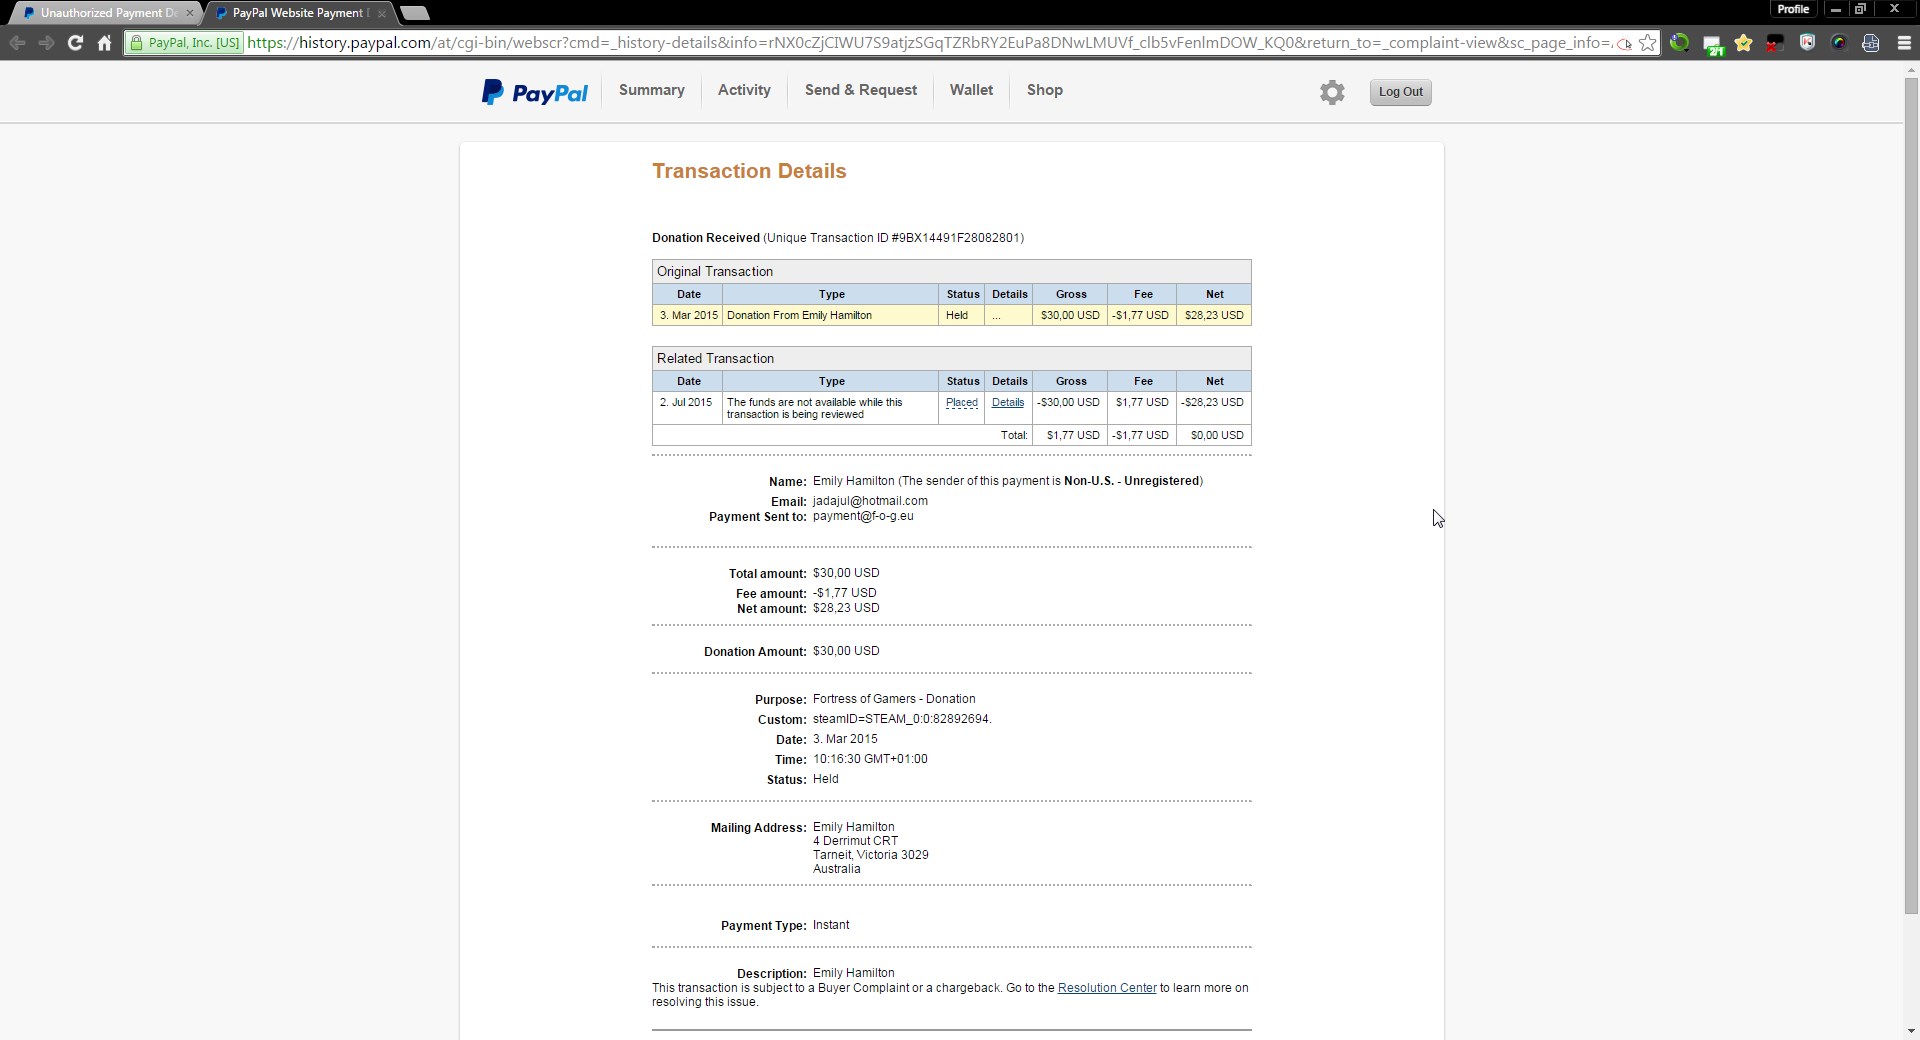
Task: Click the color wheel lens extension icon
Action: [1838, 43]
